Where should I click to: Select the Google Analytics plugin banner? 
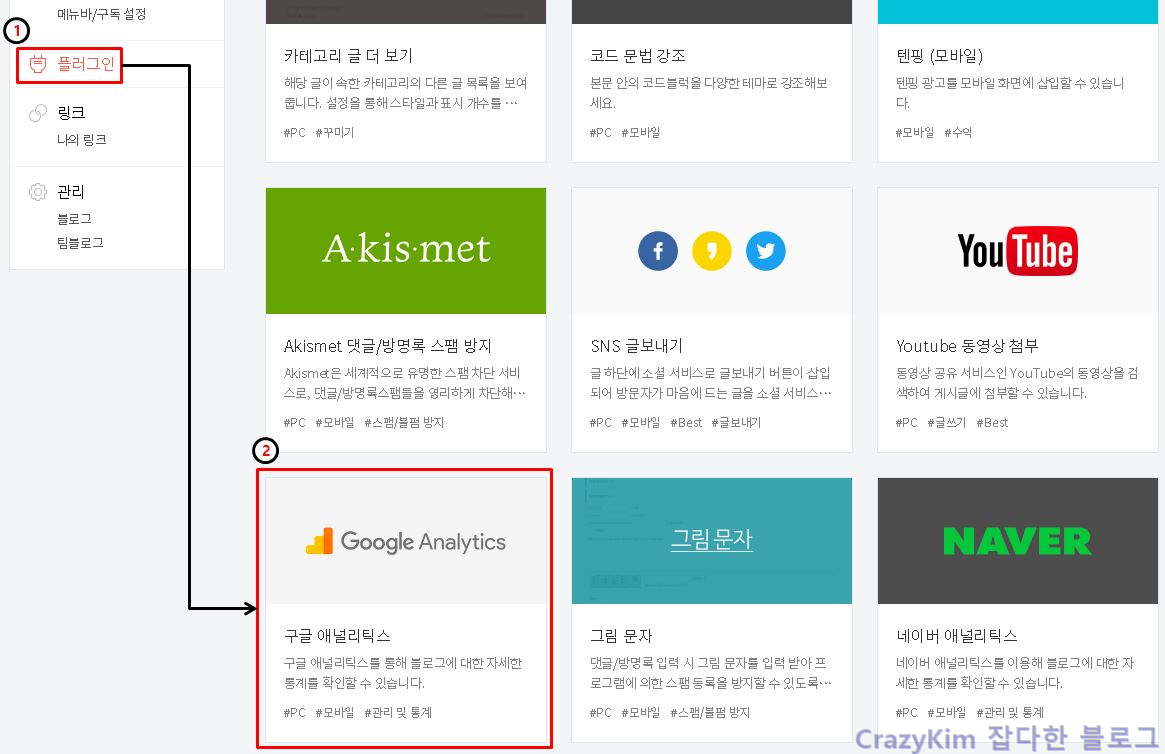[x=406, y=541]
